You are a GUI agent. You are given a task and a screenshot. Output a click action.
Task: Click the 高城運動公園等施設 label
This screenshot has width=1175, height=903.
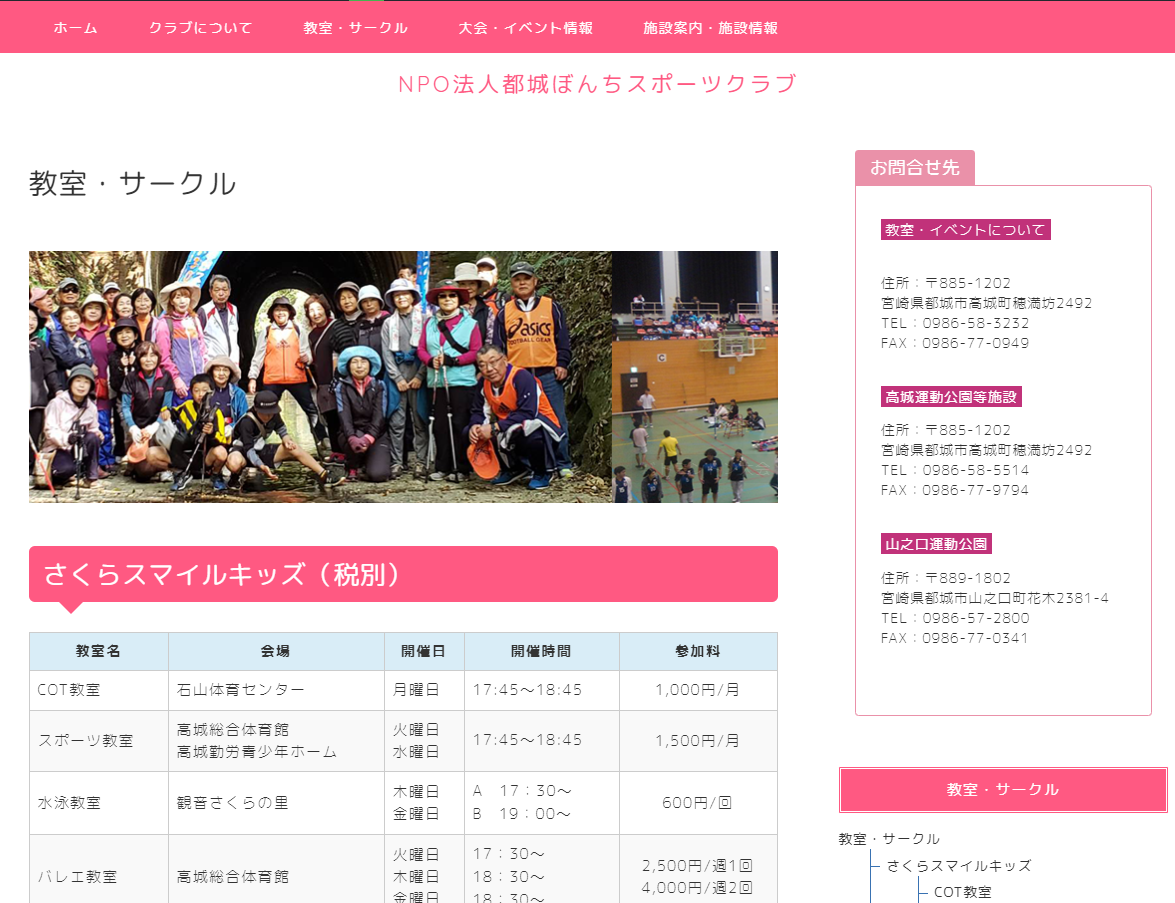pyautogui.click(x=950, y=397)
